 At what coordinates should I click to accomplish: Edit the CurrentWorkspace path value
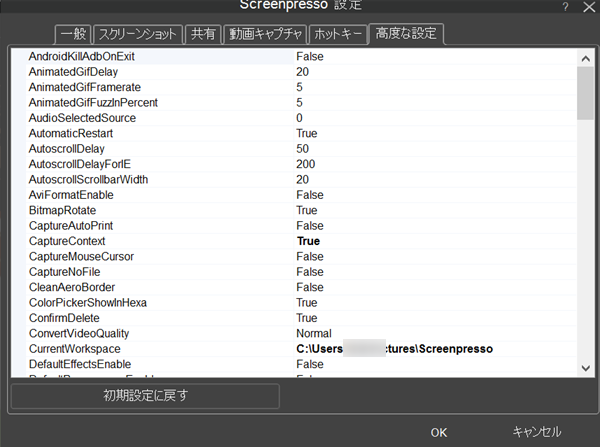(x=395, y=349)
